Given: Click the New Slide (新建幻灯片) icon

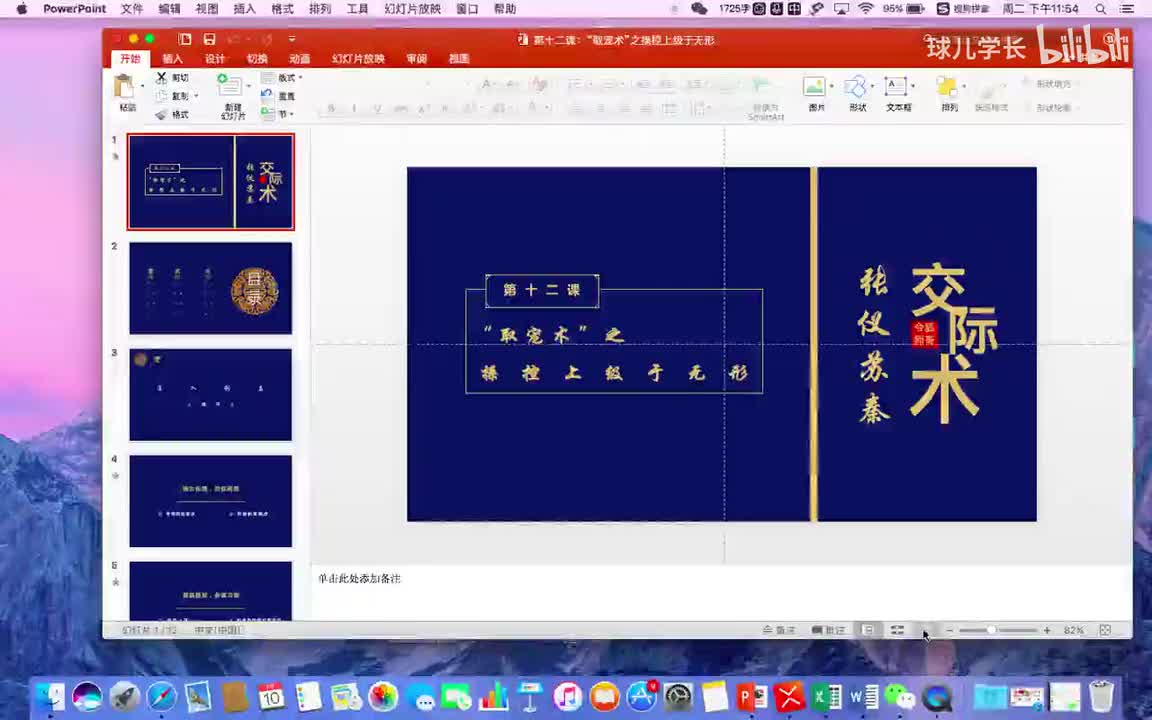Looking at the screenshot, I should point(230,87).
